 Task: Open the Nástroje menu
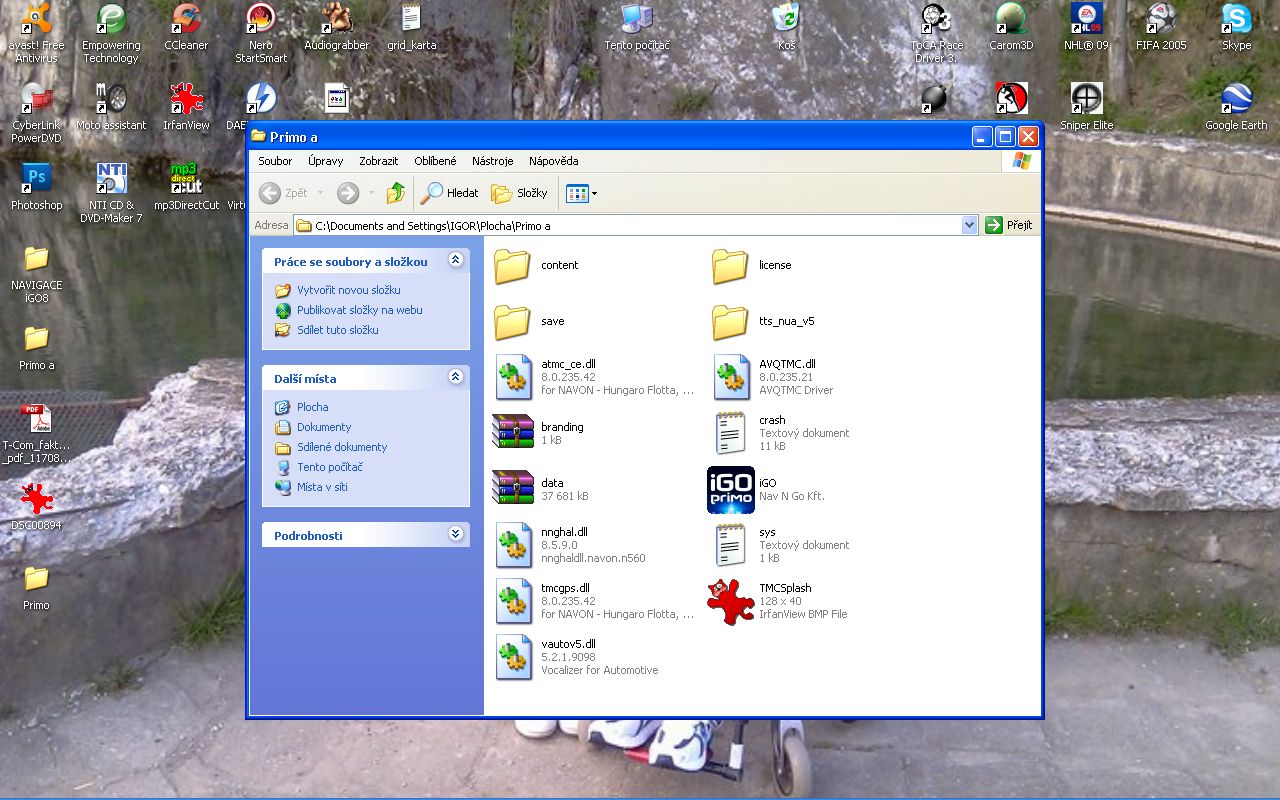[x=492, y=161]
